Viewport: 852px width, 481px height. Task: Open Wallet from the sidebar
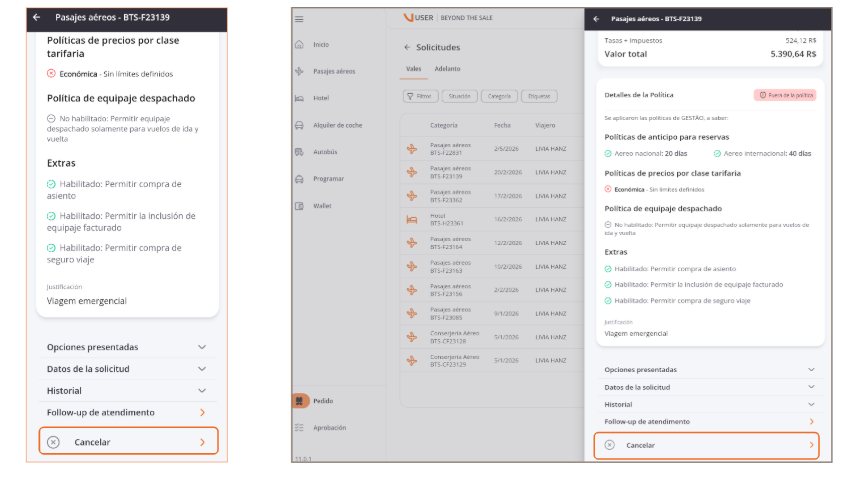pos(300,205)
